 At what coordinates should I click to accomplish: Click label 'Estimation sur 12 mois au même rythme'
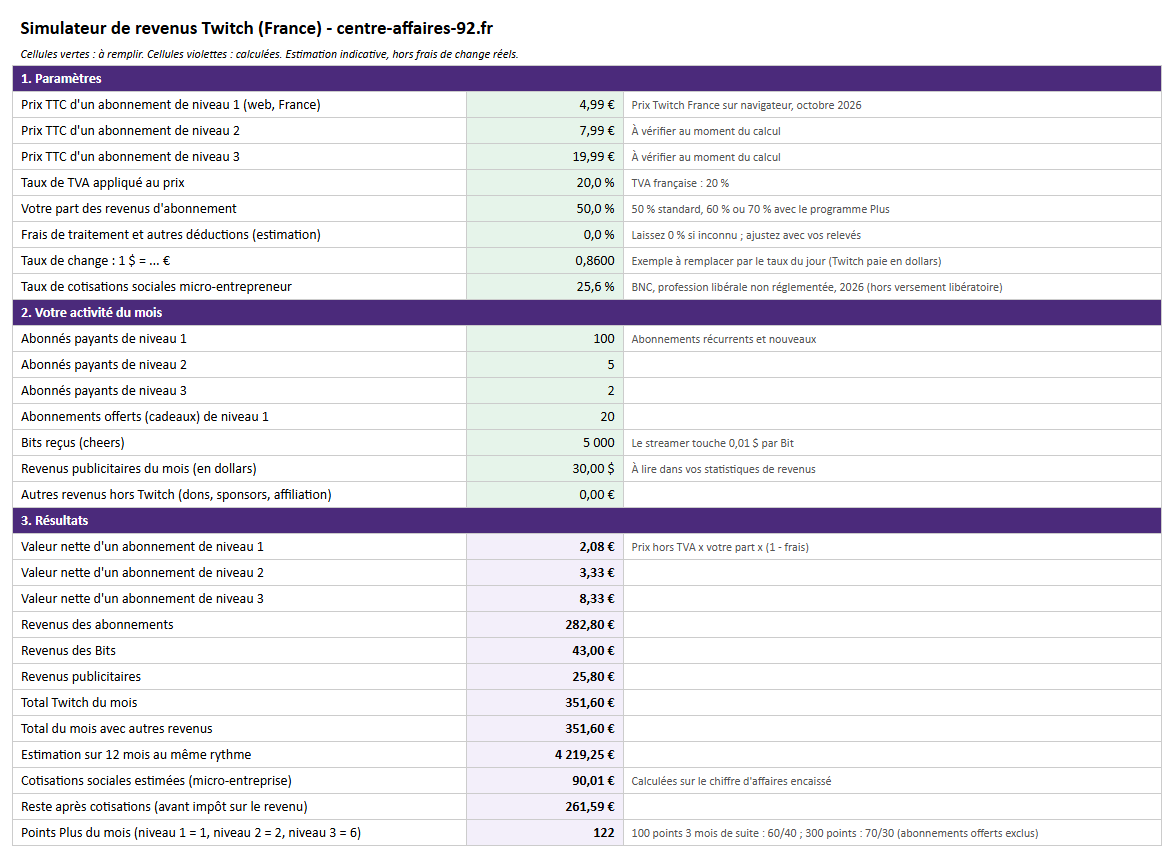pyautogui.click(x=136, y=754)
